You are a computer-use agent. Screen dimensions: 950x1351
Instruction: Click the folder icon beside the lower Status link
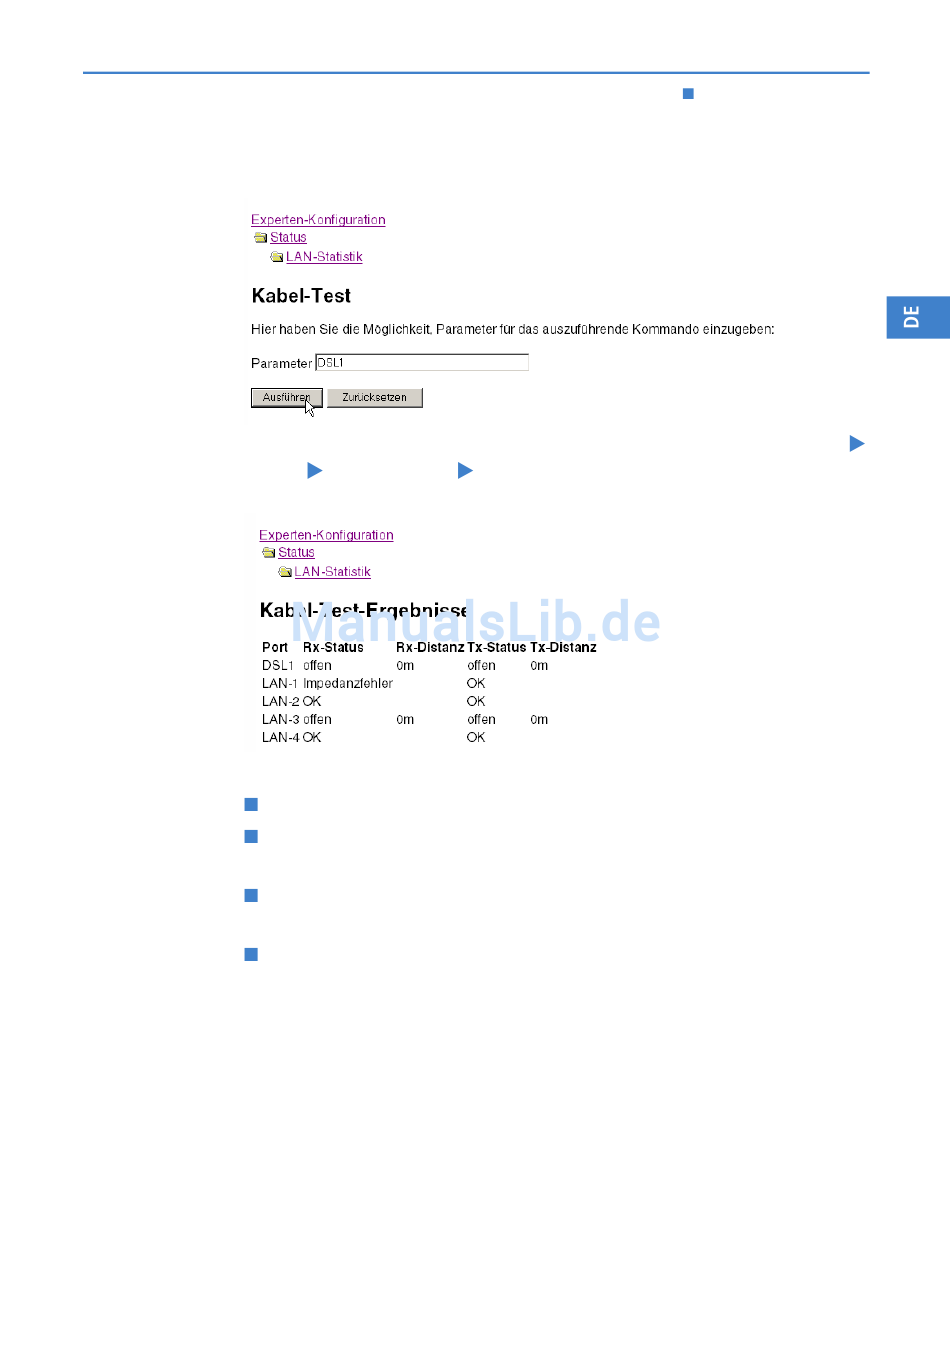click(268, 553)
